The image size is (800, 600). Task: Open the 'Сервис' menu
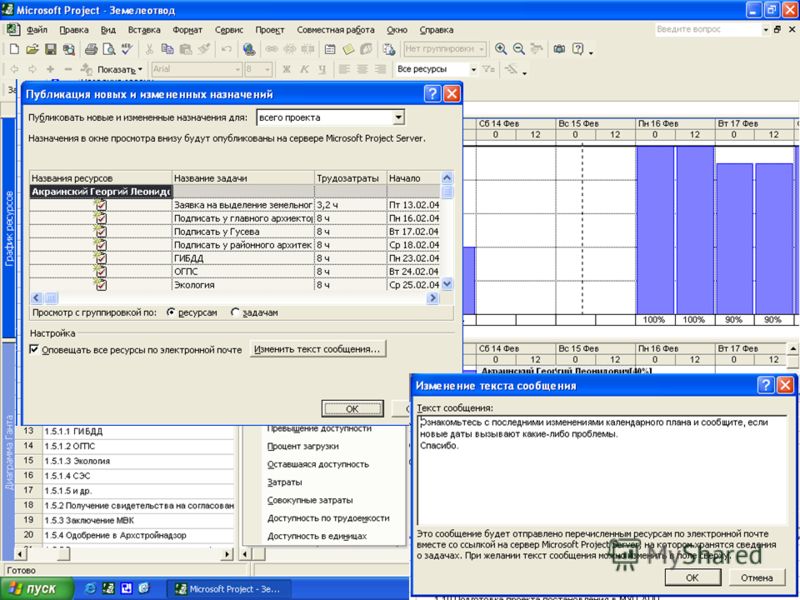click(x=229, y=30)
